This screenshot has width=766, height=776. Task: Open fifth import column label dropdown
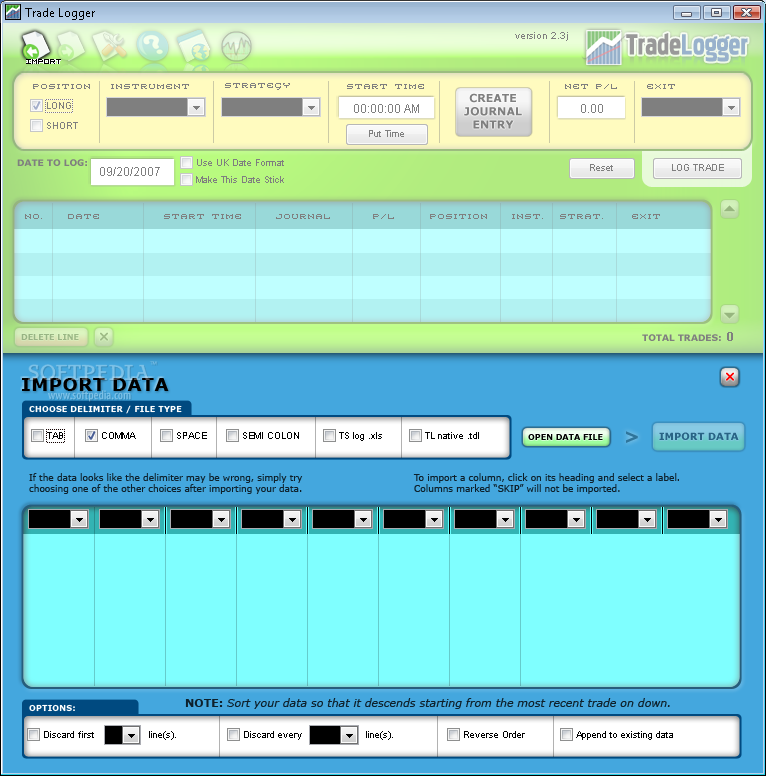[x=342, y=520]
